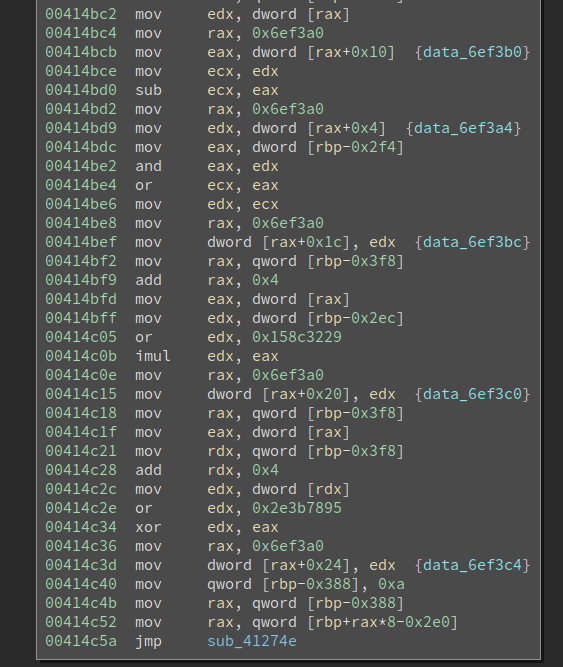Image resolution: width=563 pixels, height=667 pixels.
Task: Select address 00414be6
Action: (x=81, y=204)
